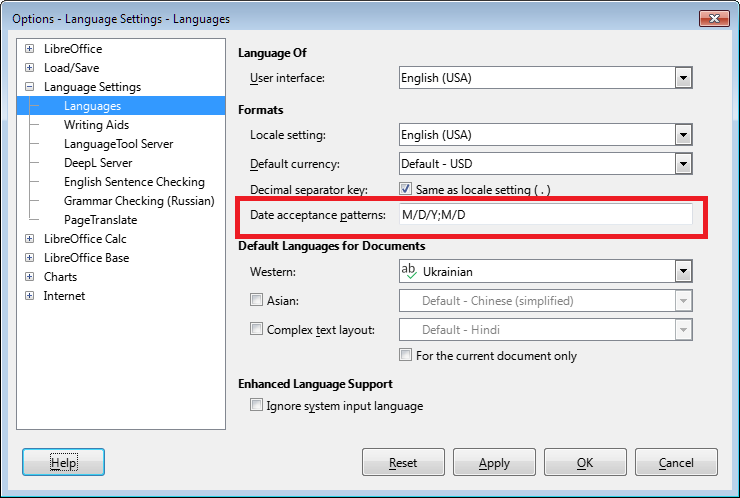
Task: Expand the LibreOffice Base node
Action: 29,258
